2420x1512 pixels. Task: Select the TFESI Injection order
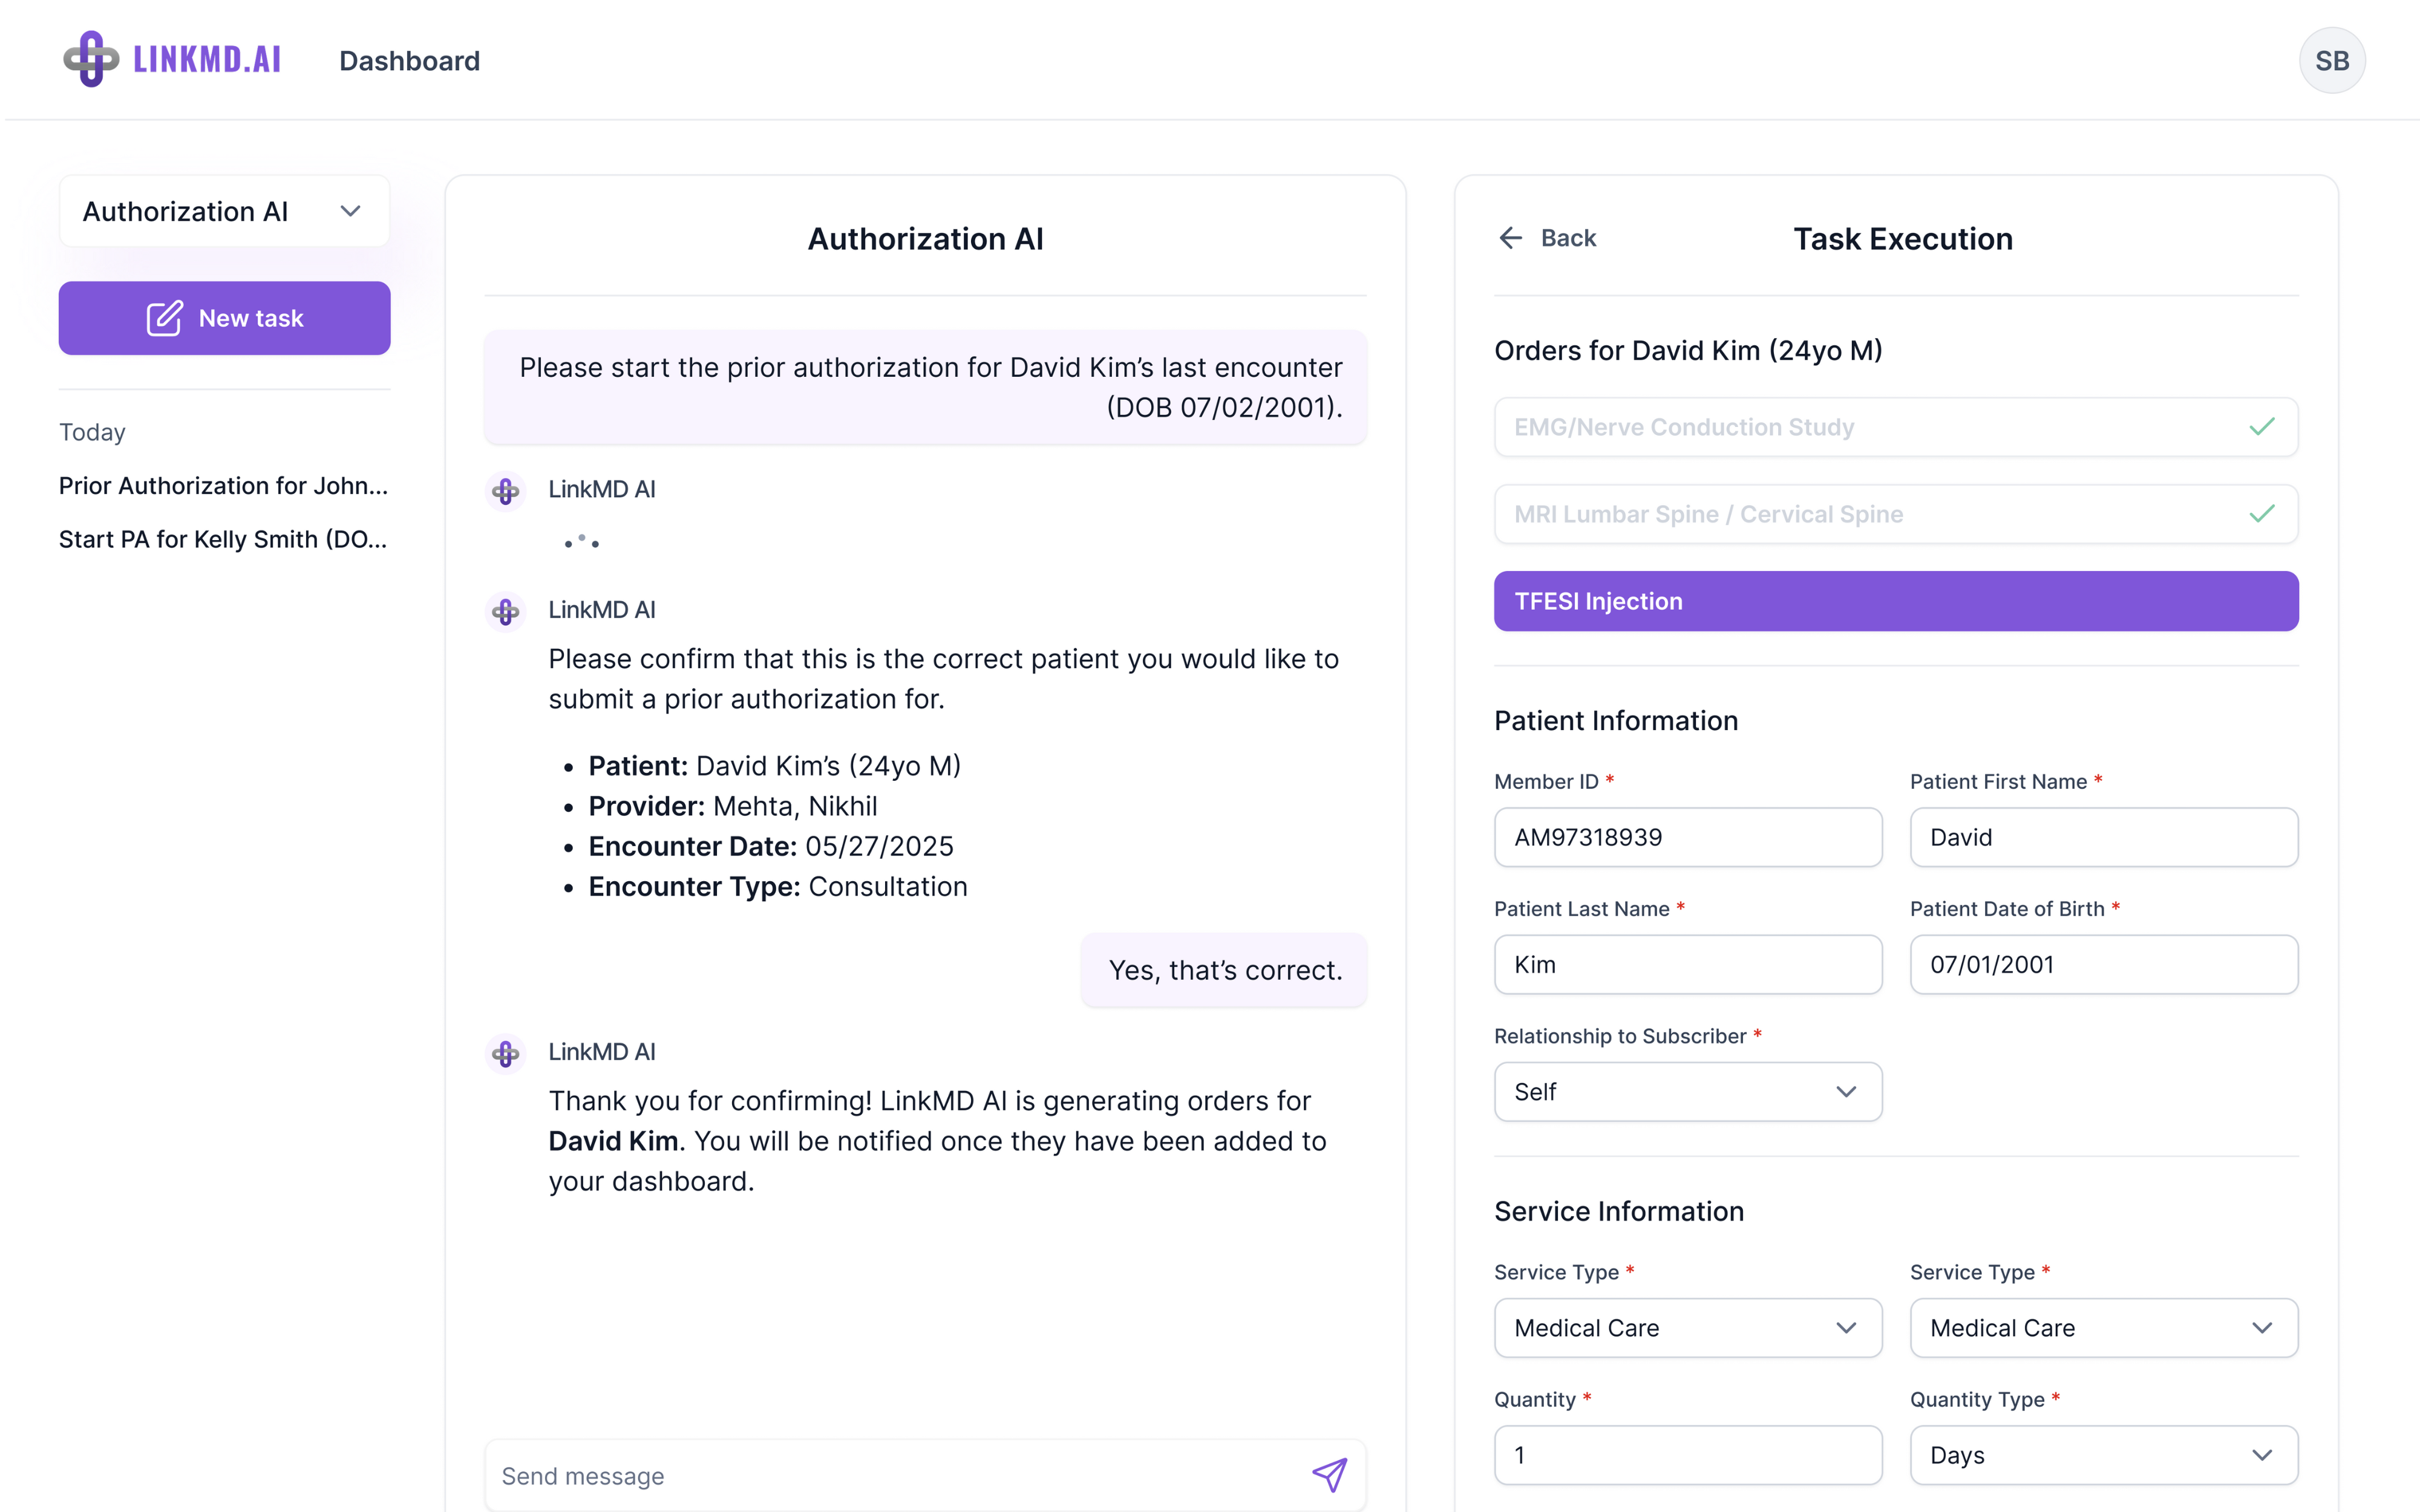tap(1895, 601)
